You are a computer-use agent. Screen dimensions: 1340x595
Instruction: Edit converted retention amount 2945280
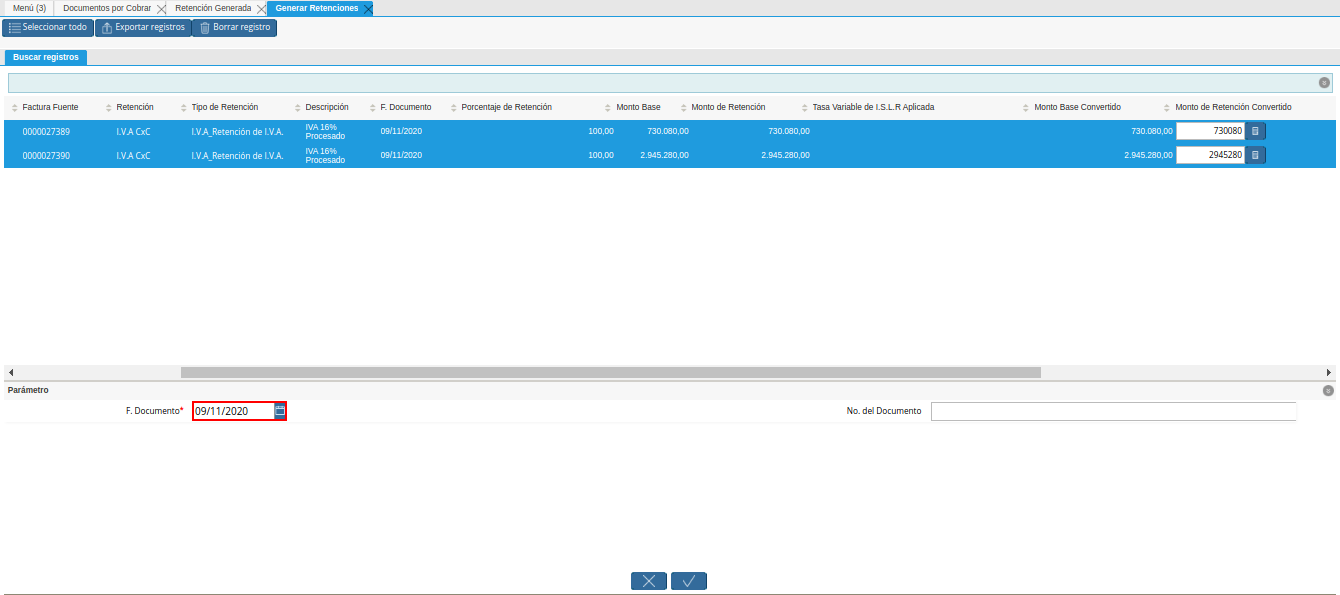pyautogui.click(x=1210, y=155)
